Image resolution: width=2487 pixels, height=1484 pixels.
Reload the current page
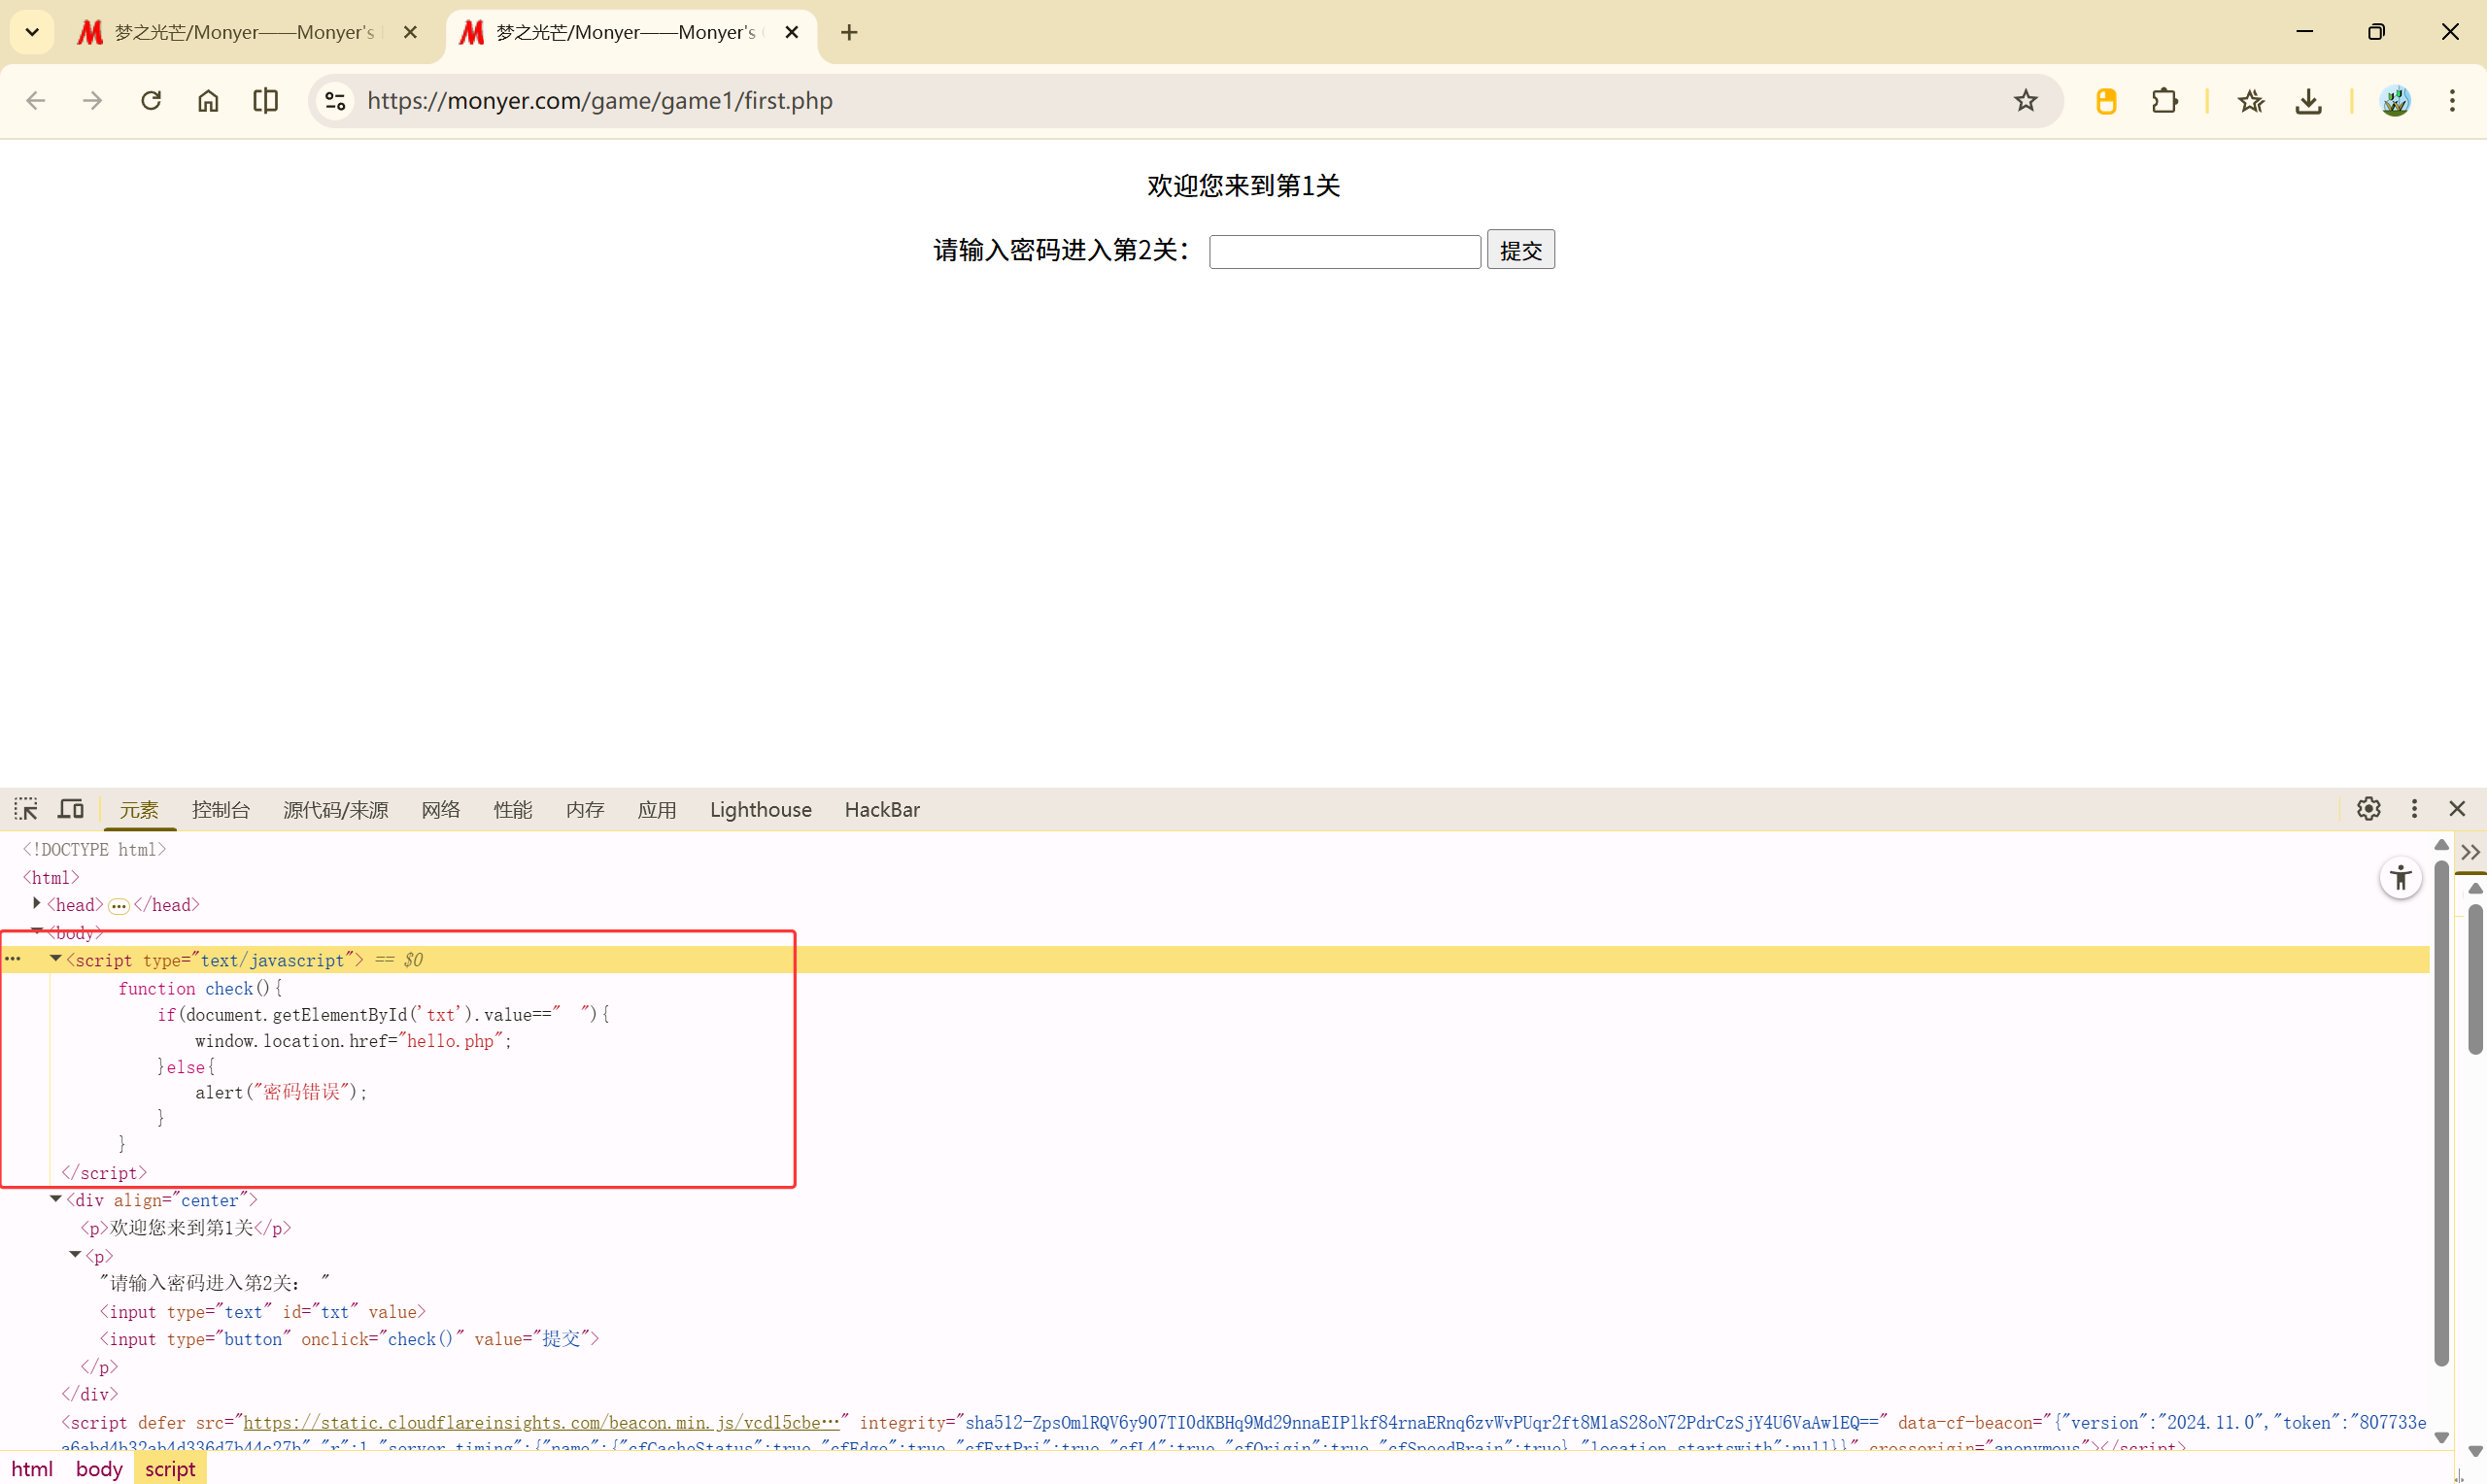[151, 101]
